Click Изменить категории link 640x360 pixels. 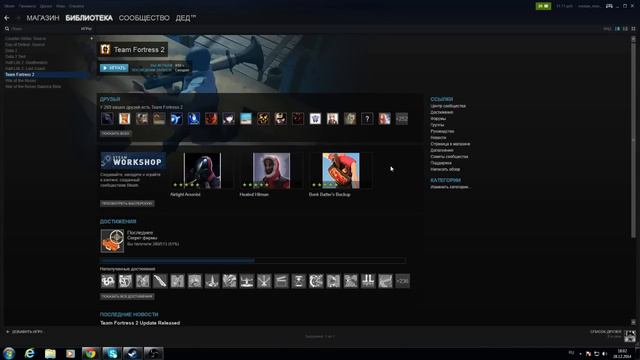point(450,187)
